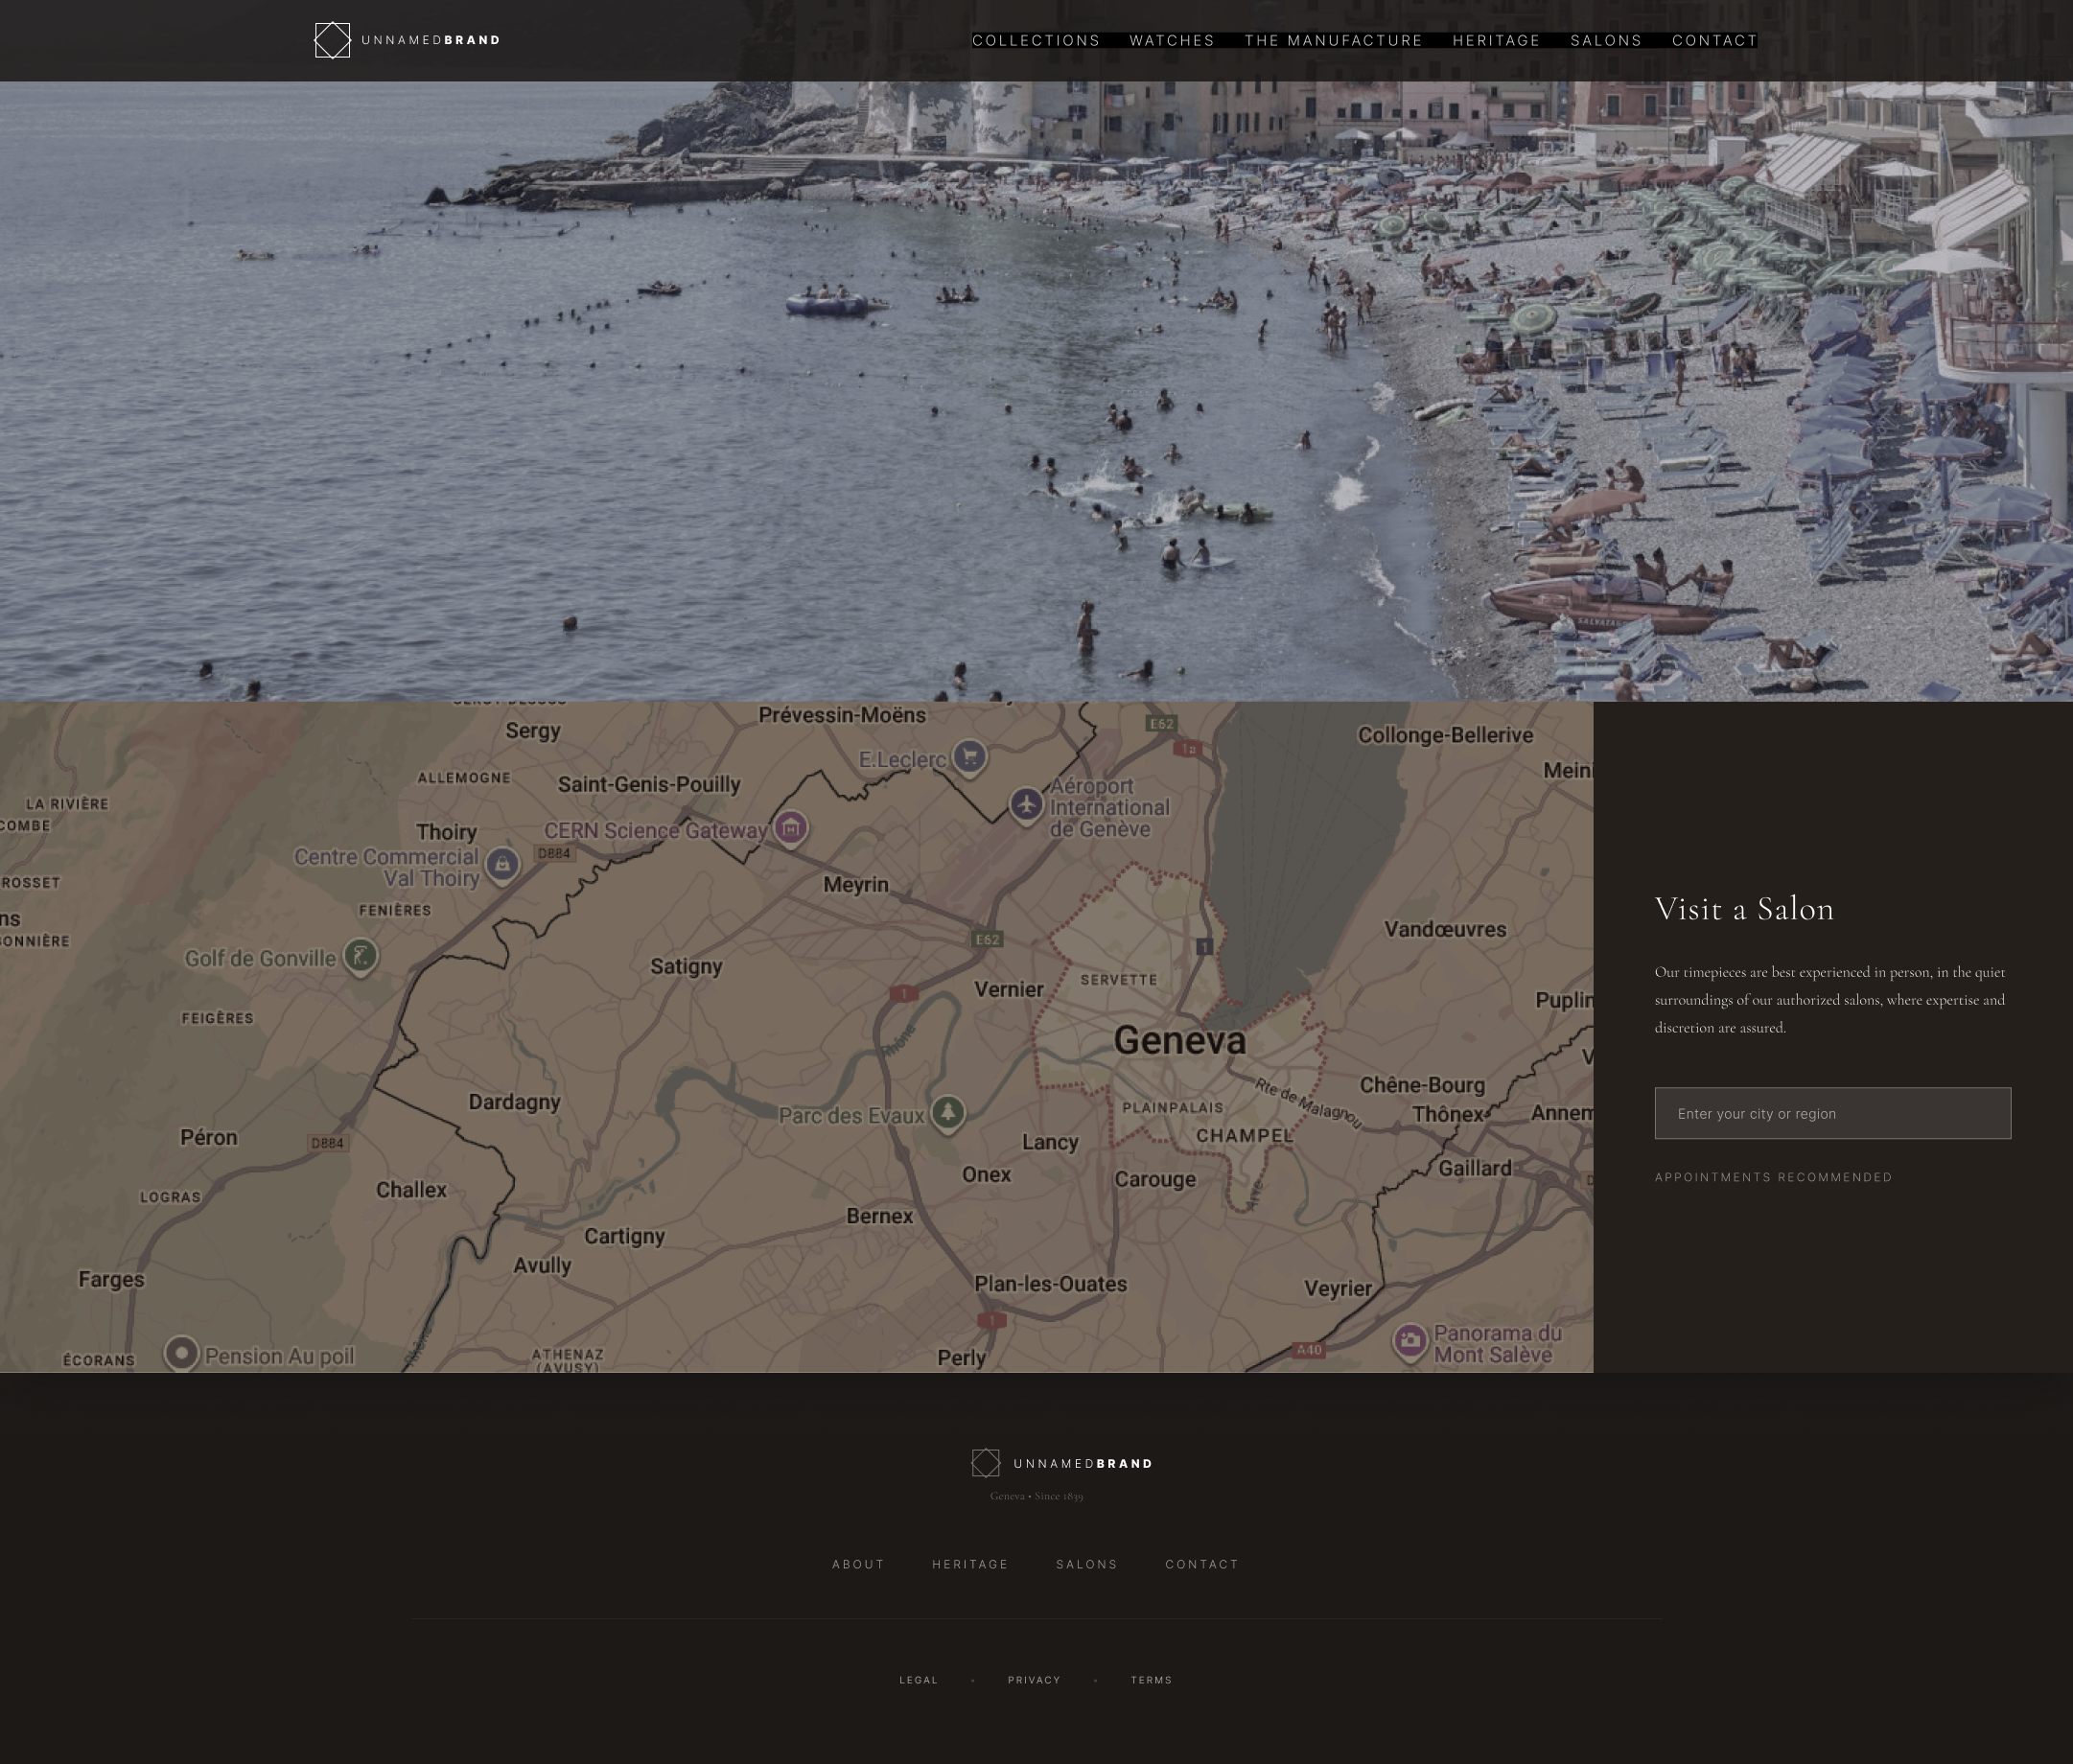Viewport: 2073px width, 1764px height.
Task: Click the Pension Au poil map pin
Action: (x=182, y=1354)
